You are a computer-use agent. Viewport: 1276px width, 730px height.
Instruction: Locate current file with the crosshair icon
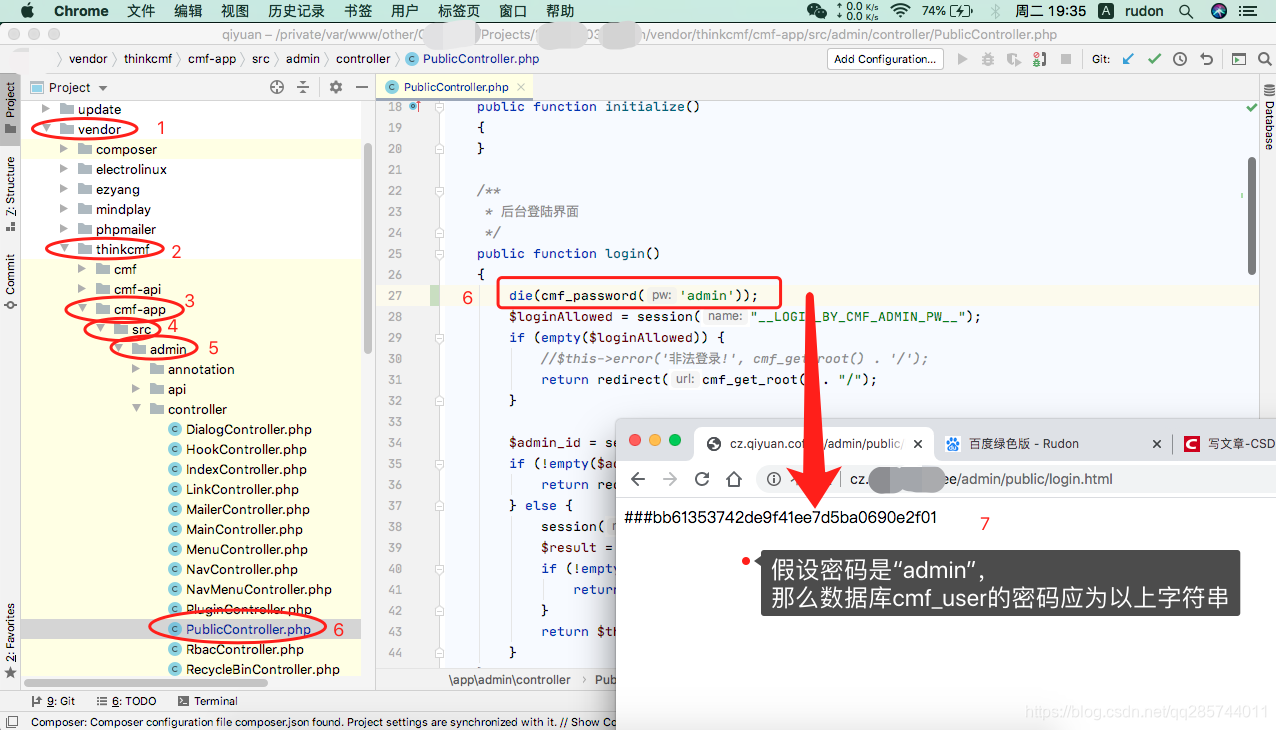(x=276, y=87)
